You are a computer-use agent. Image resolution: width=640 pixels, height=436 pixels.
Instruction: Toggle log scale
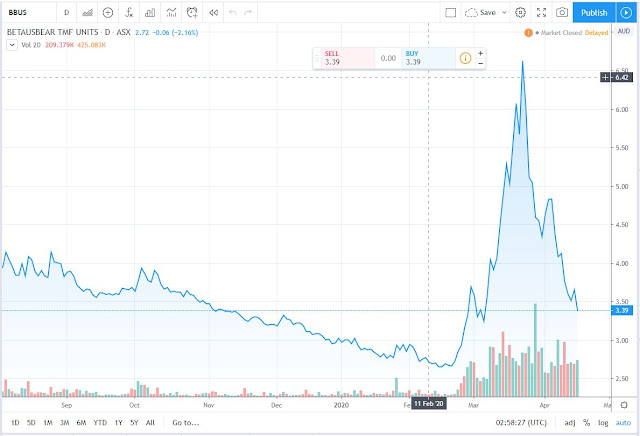603,423
